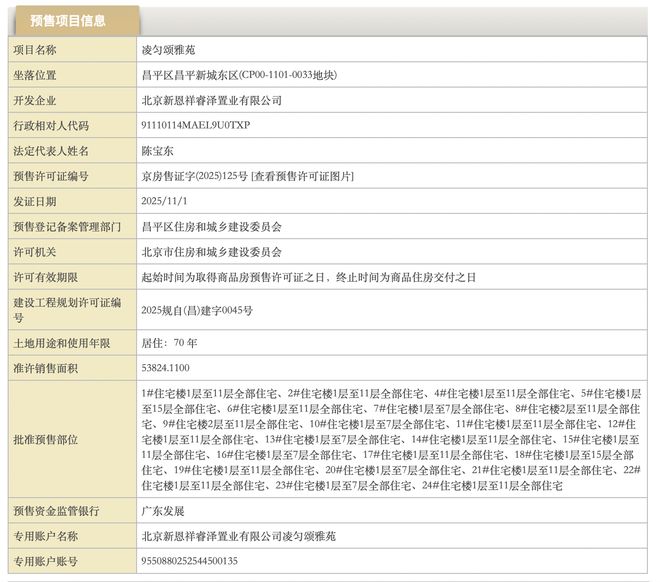The image size is (660, 582).
Task: Open the 查看预售许可证图片 link
Action: click(303, 176)
